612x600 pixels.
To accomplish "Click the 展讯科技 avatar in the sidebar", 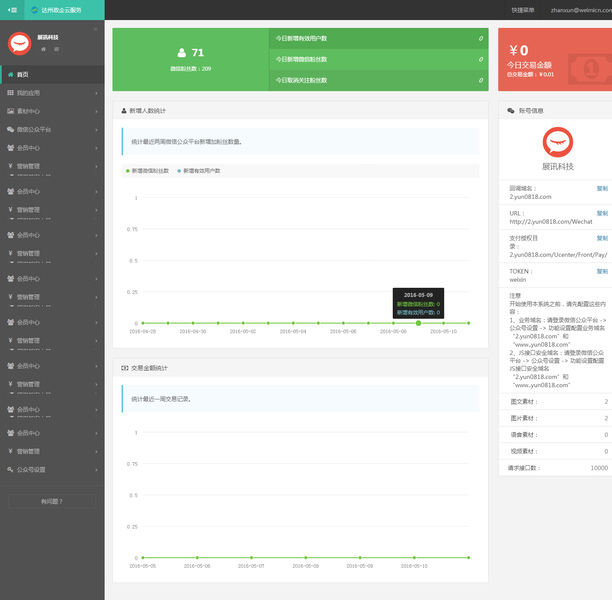I will [x=20, y=43].
